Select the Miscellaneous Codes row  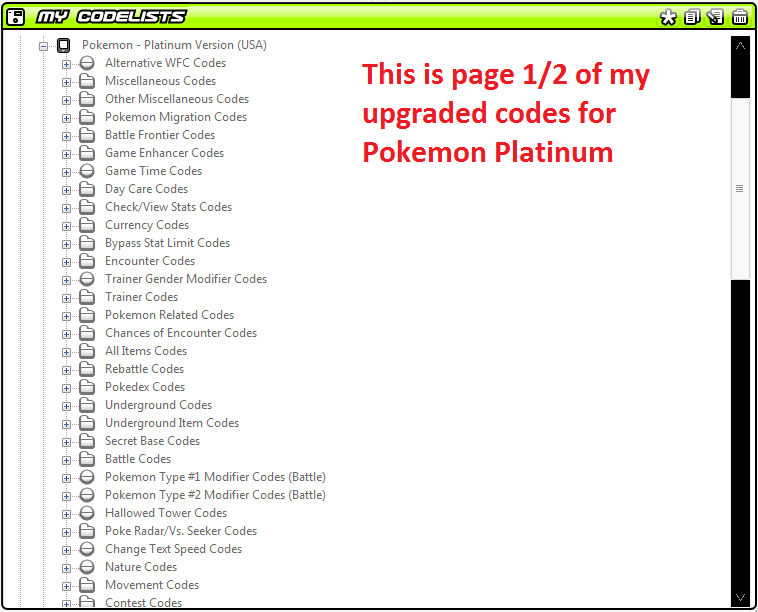point(160,81)
